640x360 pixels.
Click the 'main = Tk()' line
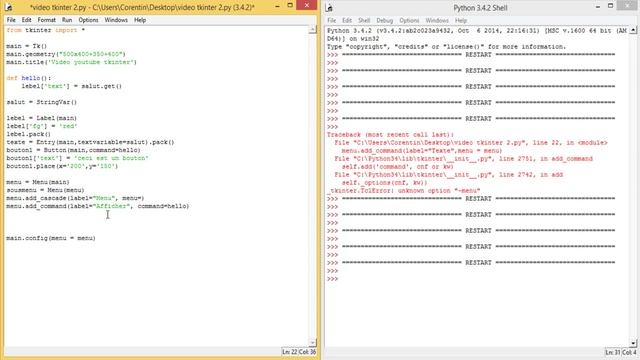pyautogui.click(x=27, y=46)
